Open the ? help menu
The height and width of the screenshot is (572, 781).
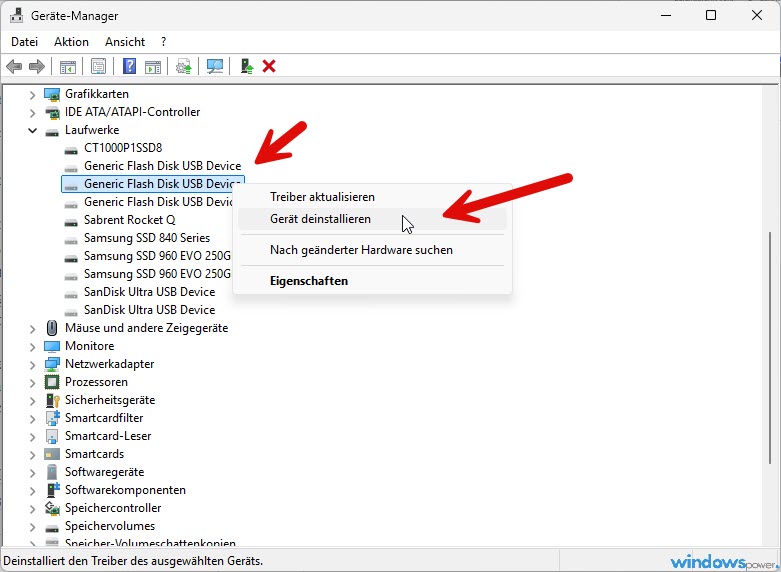(163, 42)
